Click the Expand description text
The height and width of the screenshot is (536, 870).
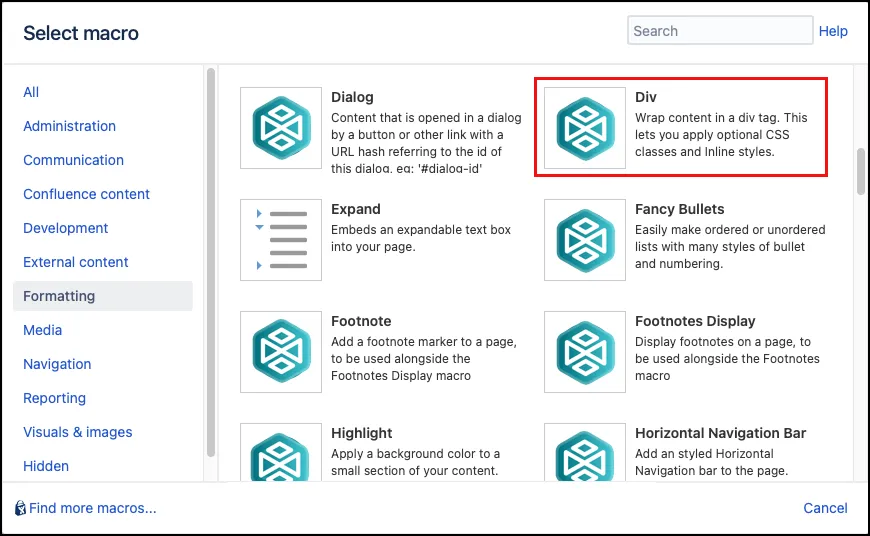click(421, 238)
